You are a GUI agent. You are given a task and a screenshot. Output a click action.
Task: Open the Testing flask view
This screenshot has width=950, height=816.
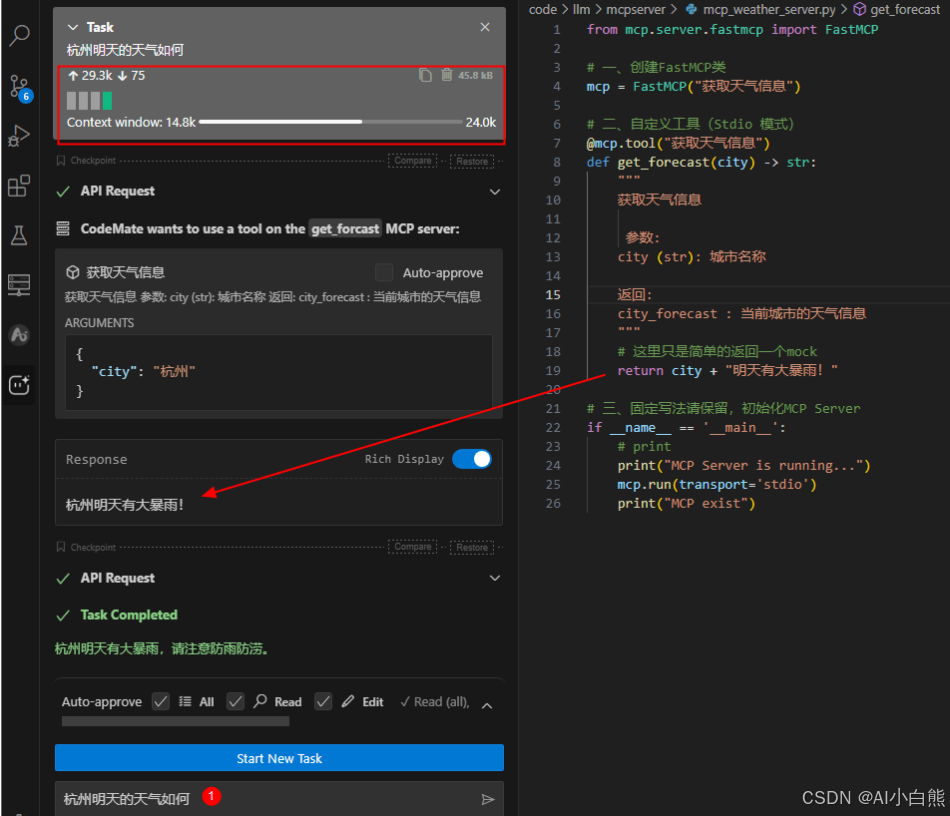point(19,235)
